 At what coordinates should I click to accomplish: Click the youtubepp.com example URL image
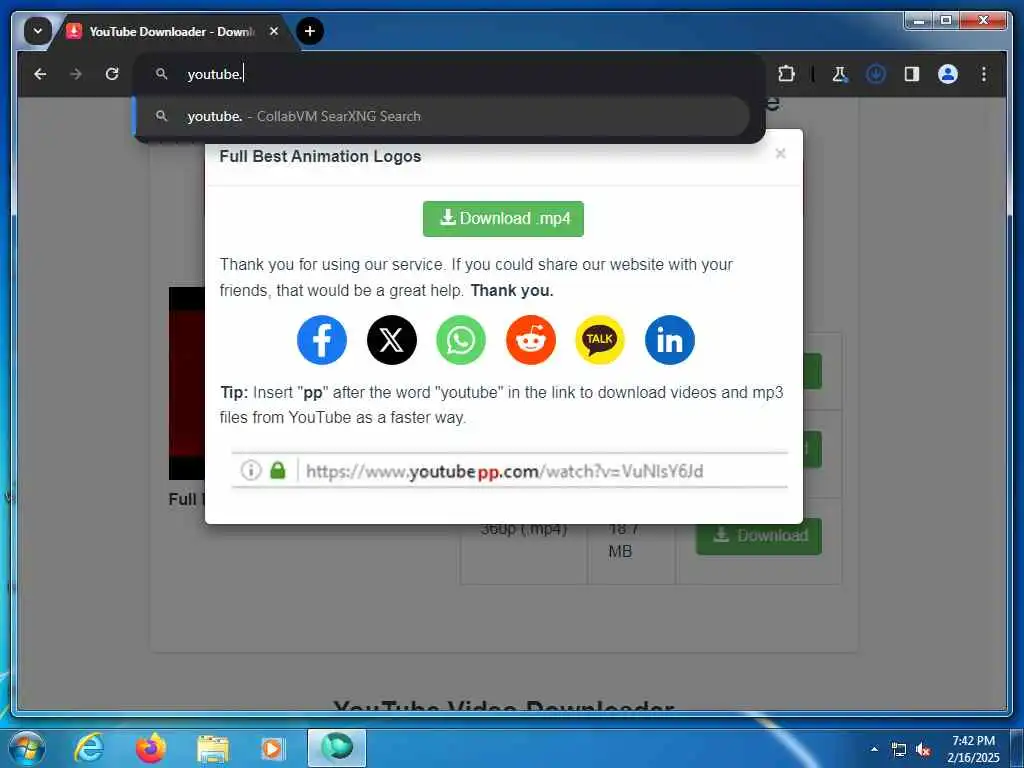coord(509,470)
